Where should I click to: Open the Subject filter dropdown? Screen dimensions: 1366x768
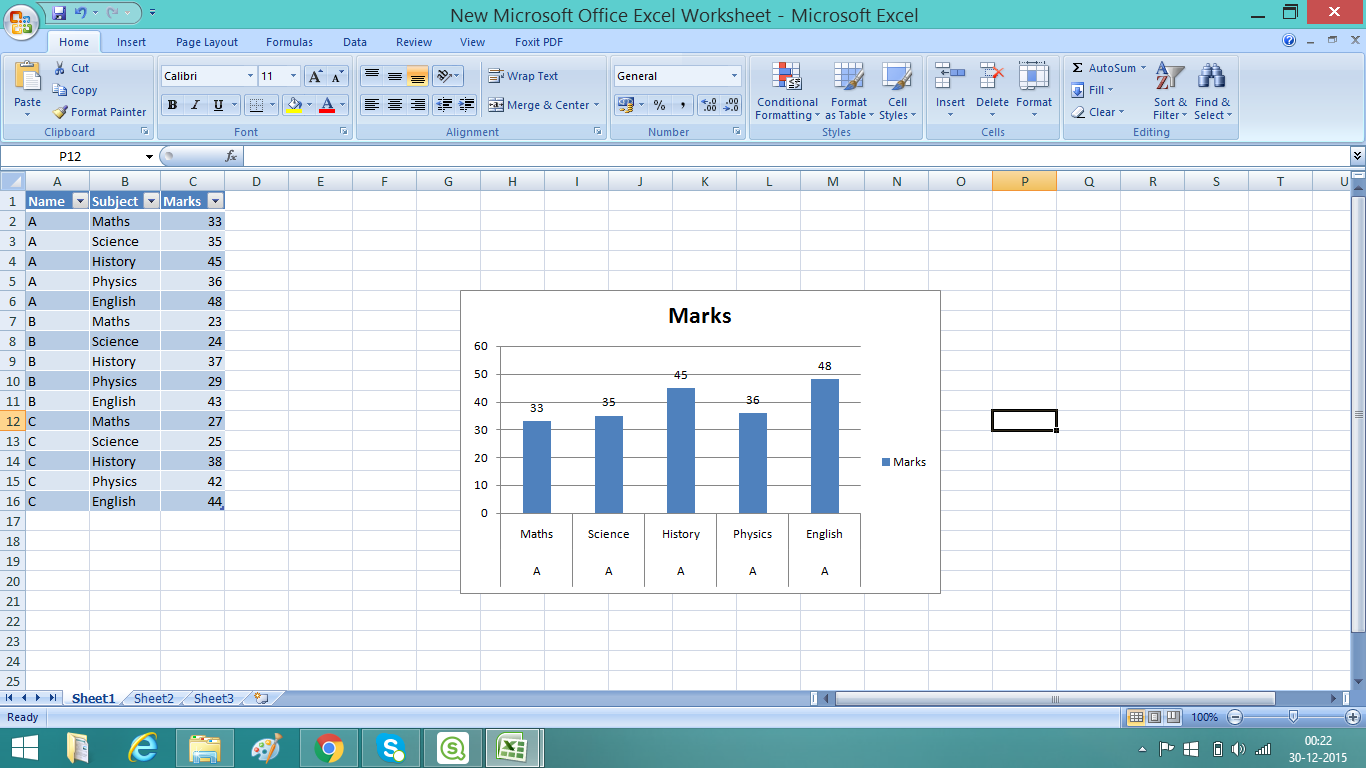point(151,201)
